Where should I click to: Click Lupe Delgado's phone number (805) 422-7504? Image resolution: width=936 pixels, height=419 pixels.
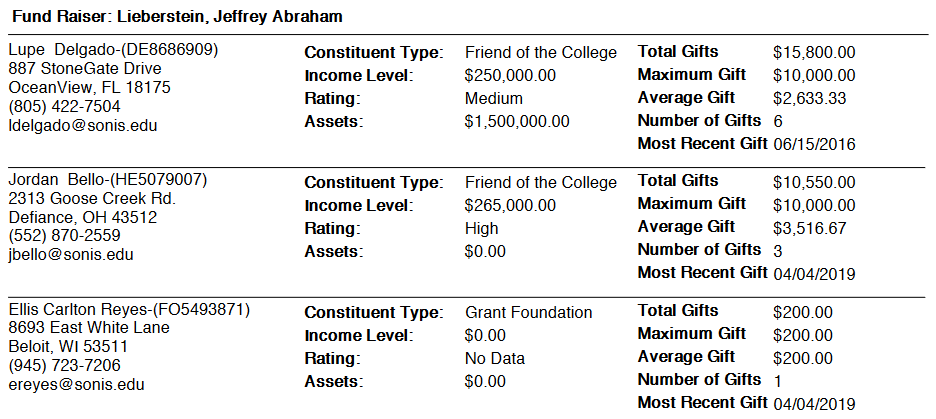tap(64, 107)
